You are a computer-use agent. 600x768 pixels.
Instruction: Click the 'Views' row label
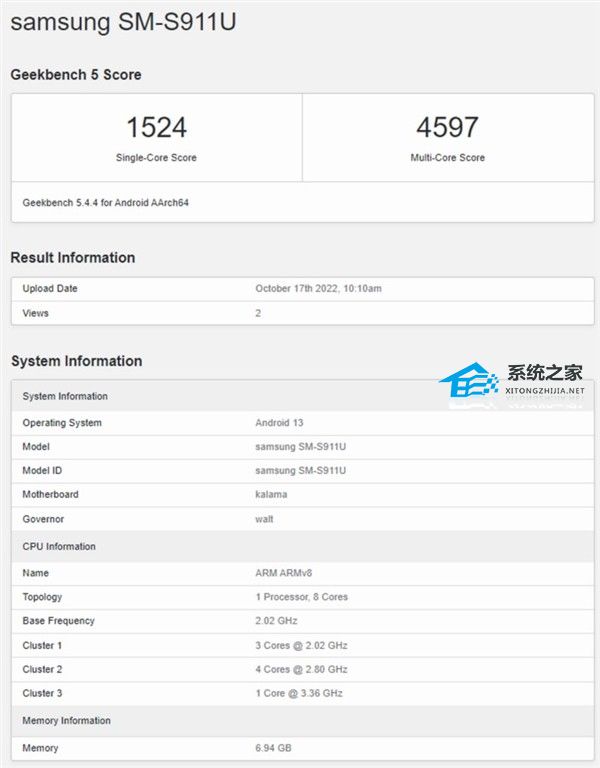35,313
